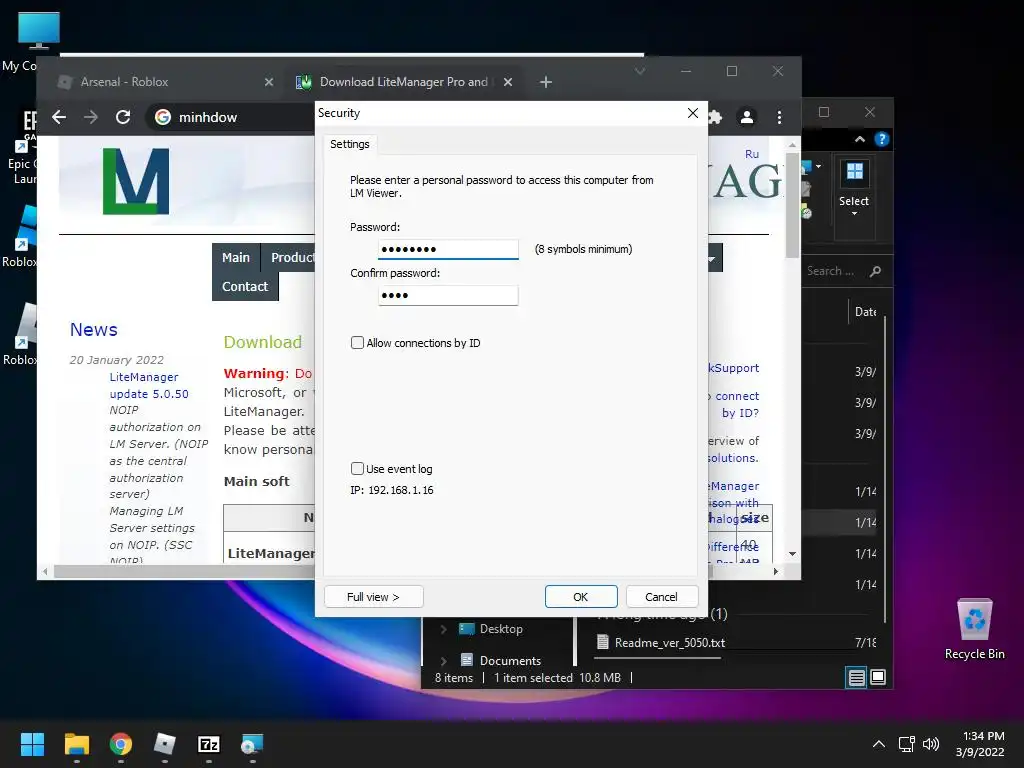Image resolution: width=1024 pixels, height=768 pixels.
Task: Open File Explorer help icon
Action: click(x=882, y=139)
